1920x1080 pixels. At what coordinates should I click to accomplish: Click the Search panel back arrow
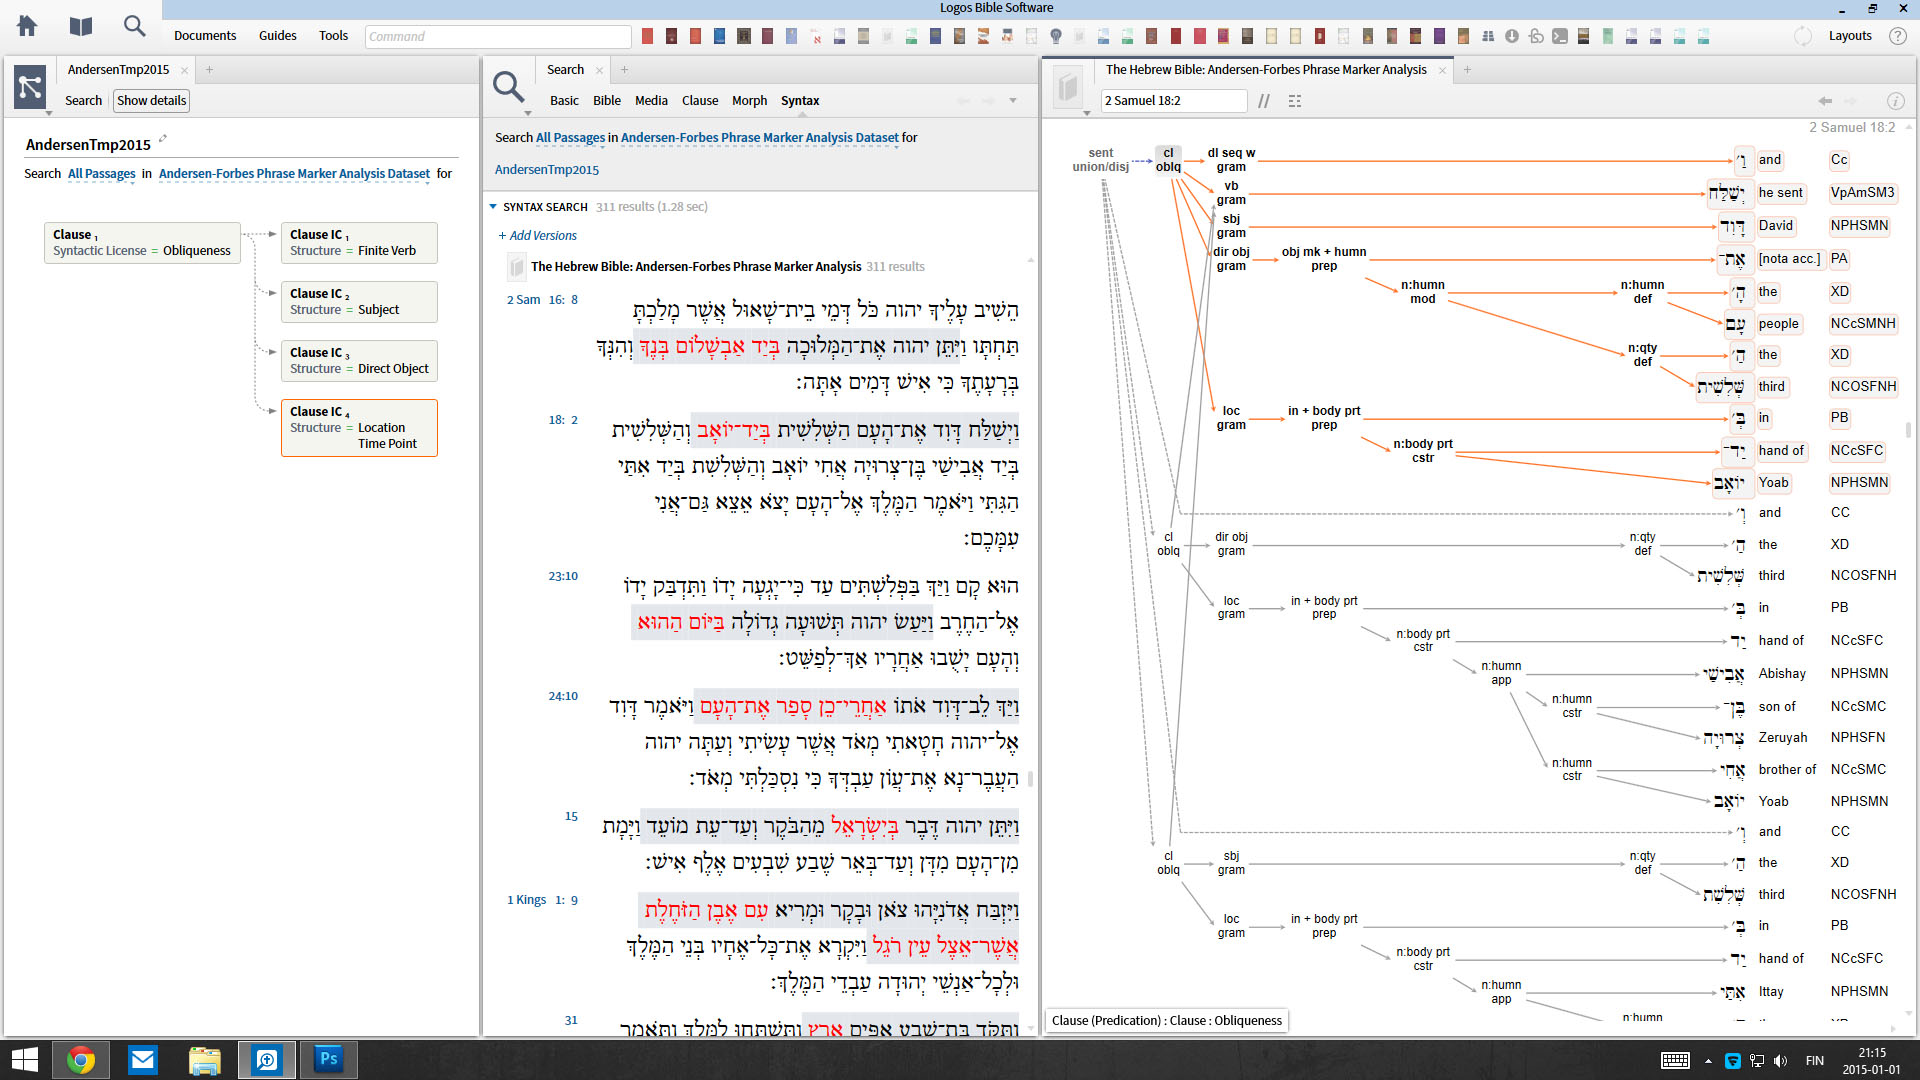click(x=963, y=101)
